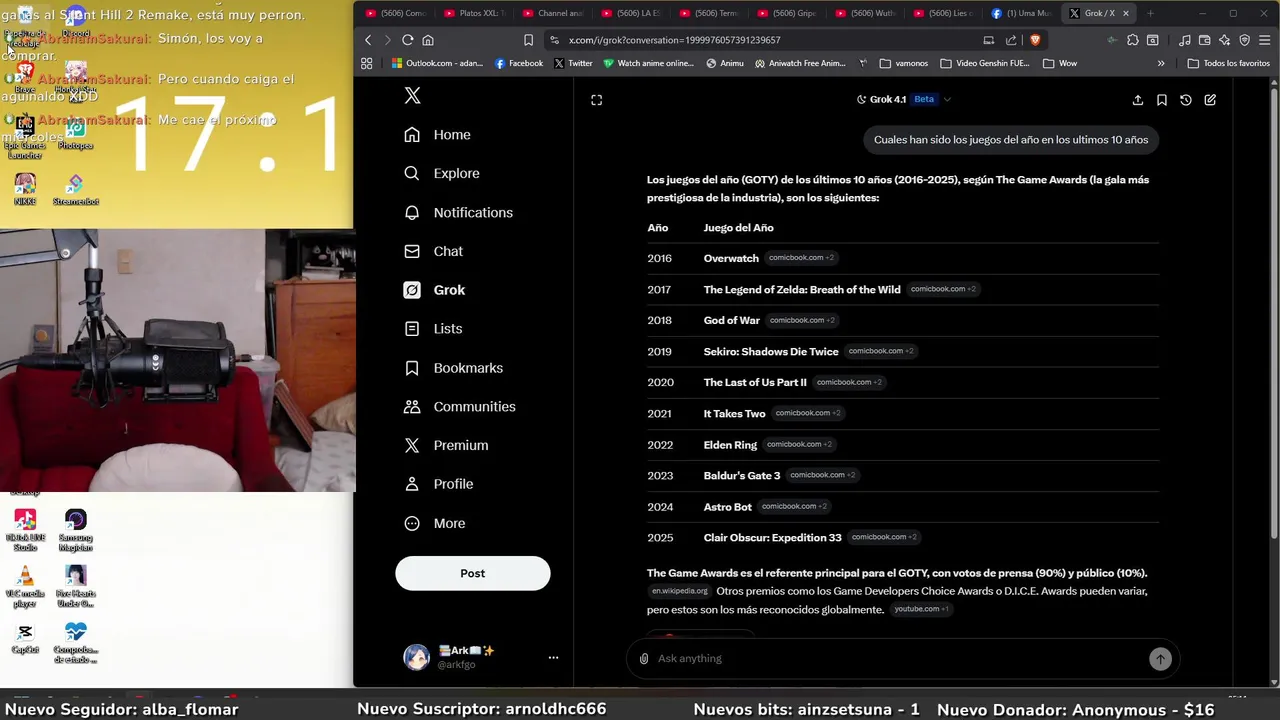
Task: Open Notifications in the sidebar
Action: point(458,213)
